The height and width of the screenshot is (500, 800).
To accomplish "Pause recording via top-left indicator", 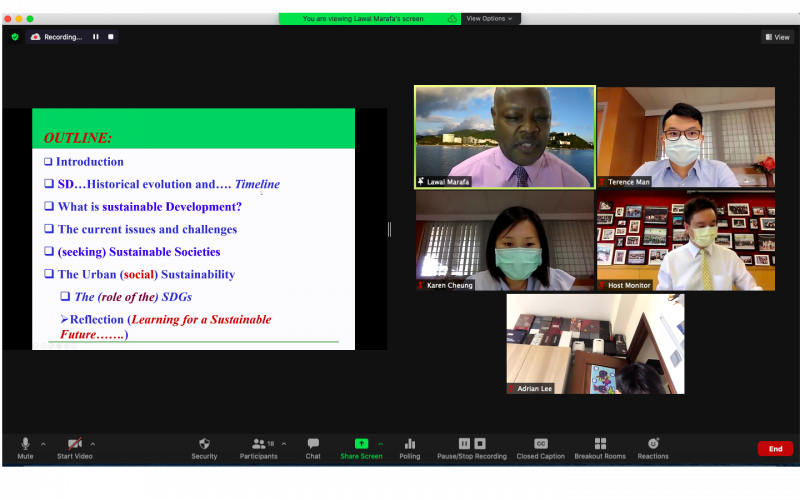I will pyautogui.click(x=95, y=37).
